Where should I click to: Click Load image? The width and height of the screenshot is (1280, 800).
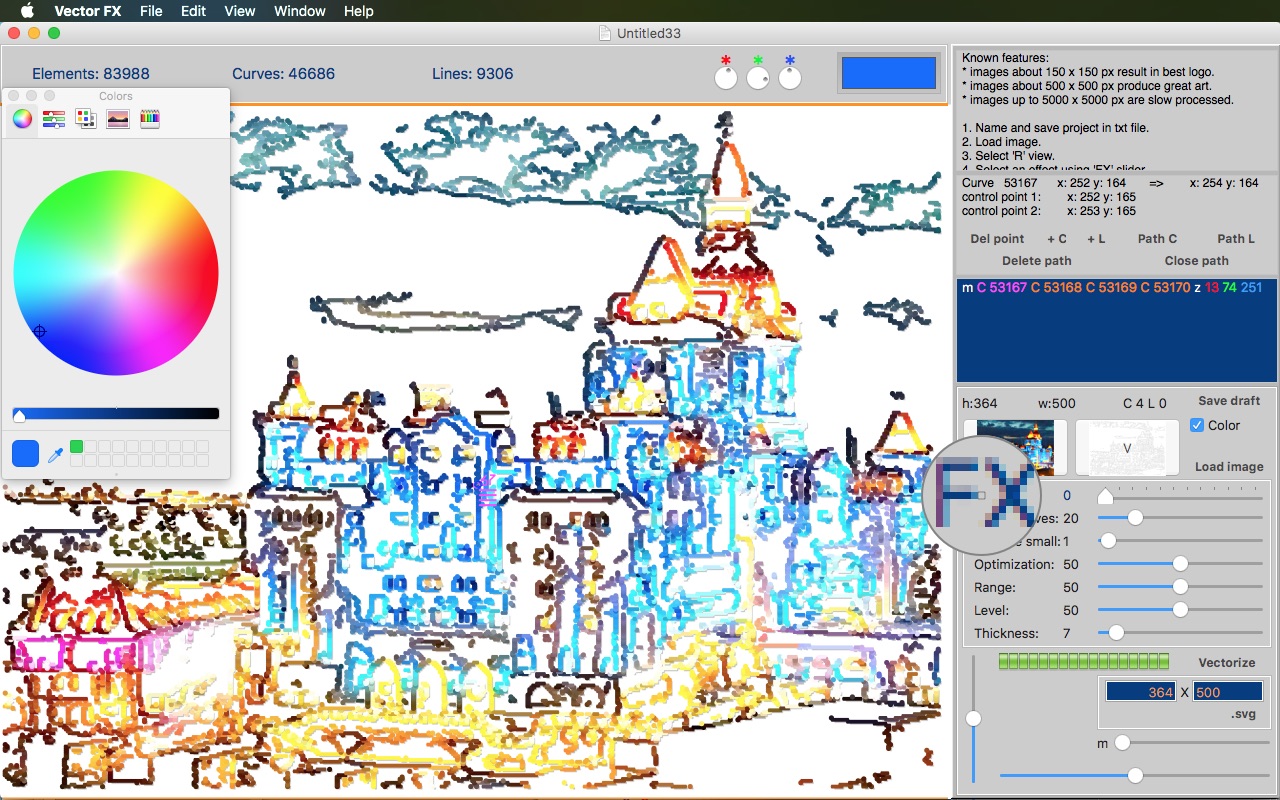click(x=1229, y=466)
